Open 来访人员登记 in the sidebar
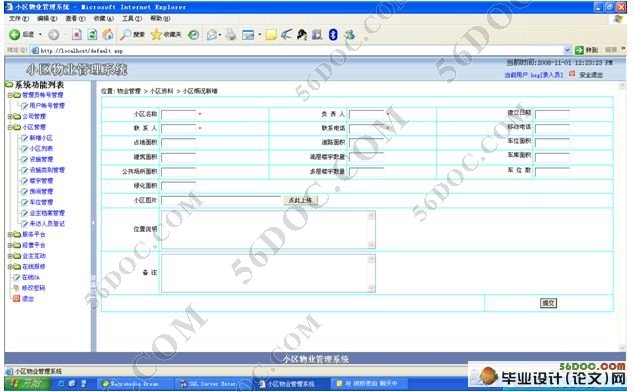The height and width of the screenshot is (392, 634). (47, 223)
